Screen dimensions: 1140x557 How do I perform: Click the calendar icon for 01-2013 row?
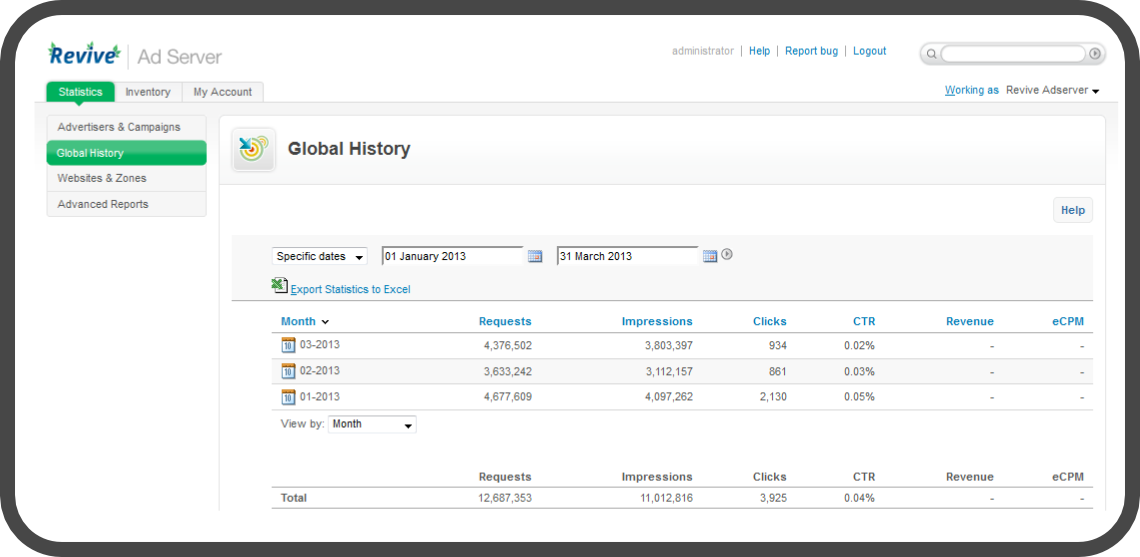[x=289, y=397]
